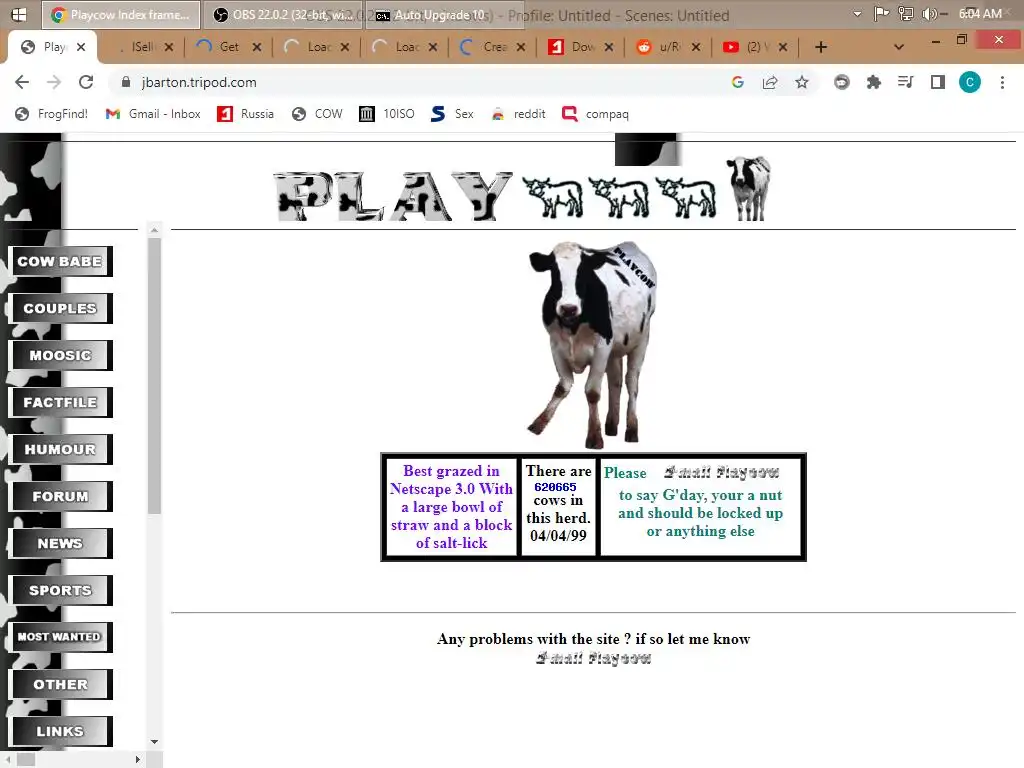Bookmark this page with the star icon
The image size is (1024, 768).
coord(802,82)
